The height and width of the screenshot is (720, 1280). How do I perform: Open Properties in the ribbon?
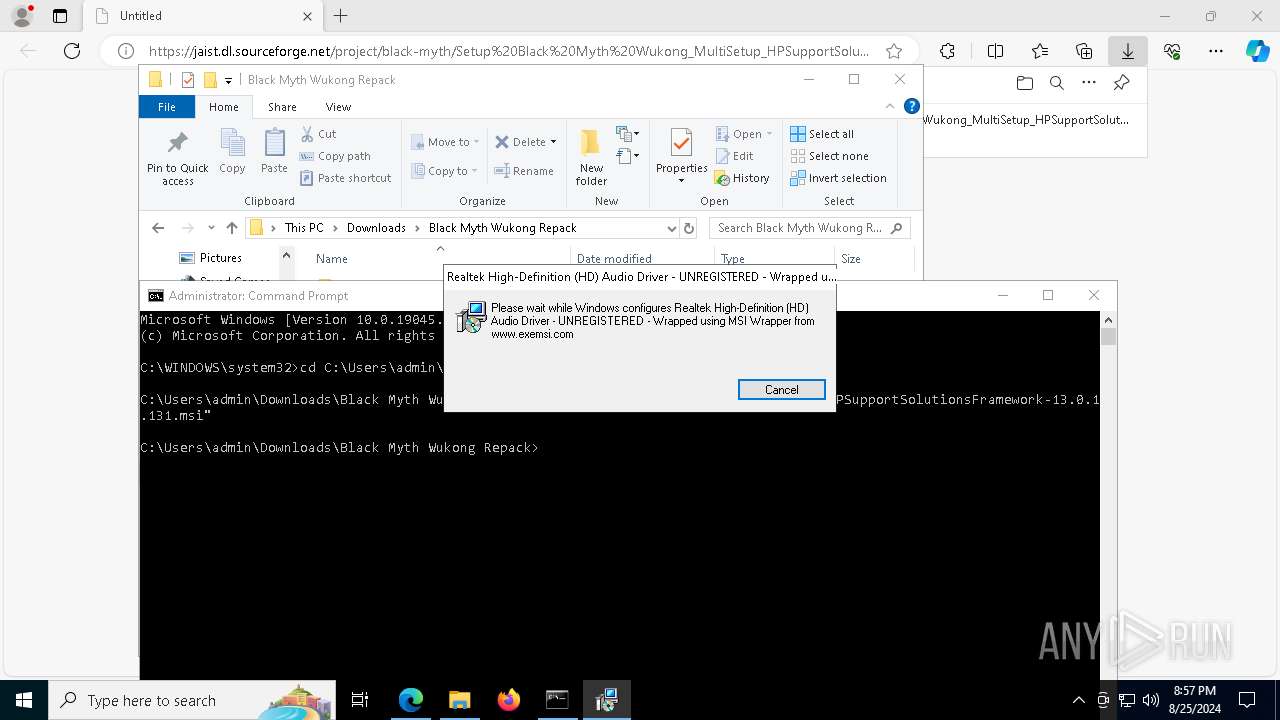(x=682, y=156)
